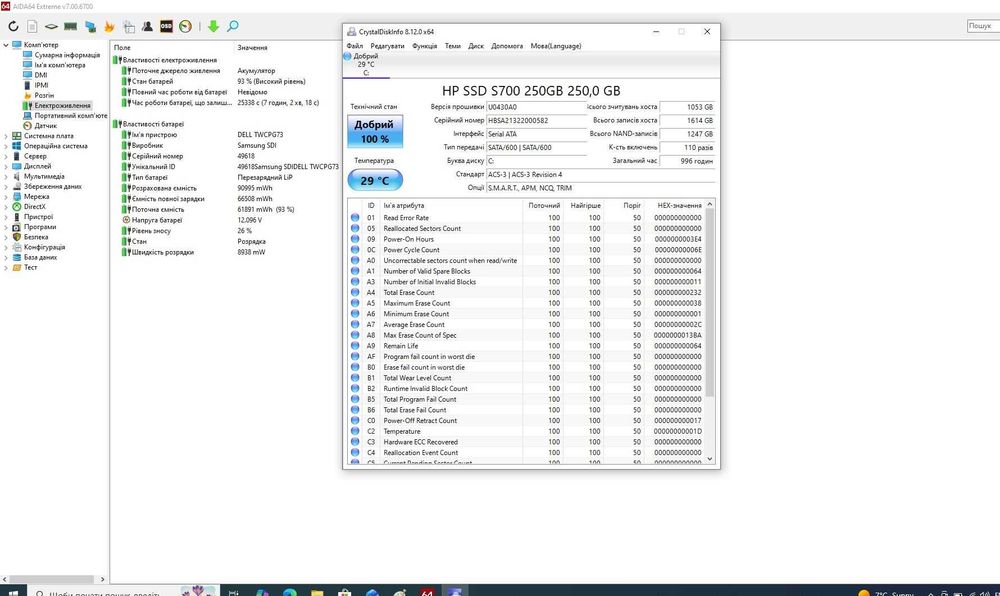Collapse the Комп'ютер tree node
The image size is (1000, 596).
point(6,45)
